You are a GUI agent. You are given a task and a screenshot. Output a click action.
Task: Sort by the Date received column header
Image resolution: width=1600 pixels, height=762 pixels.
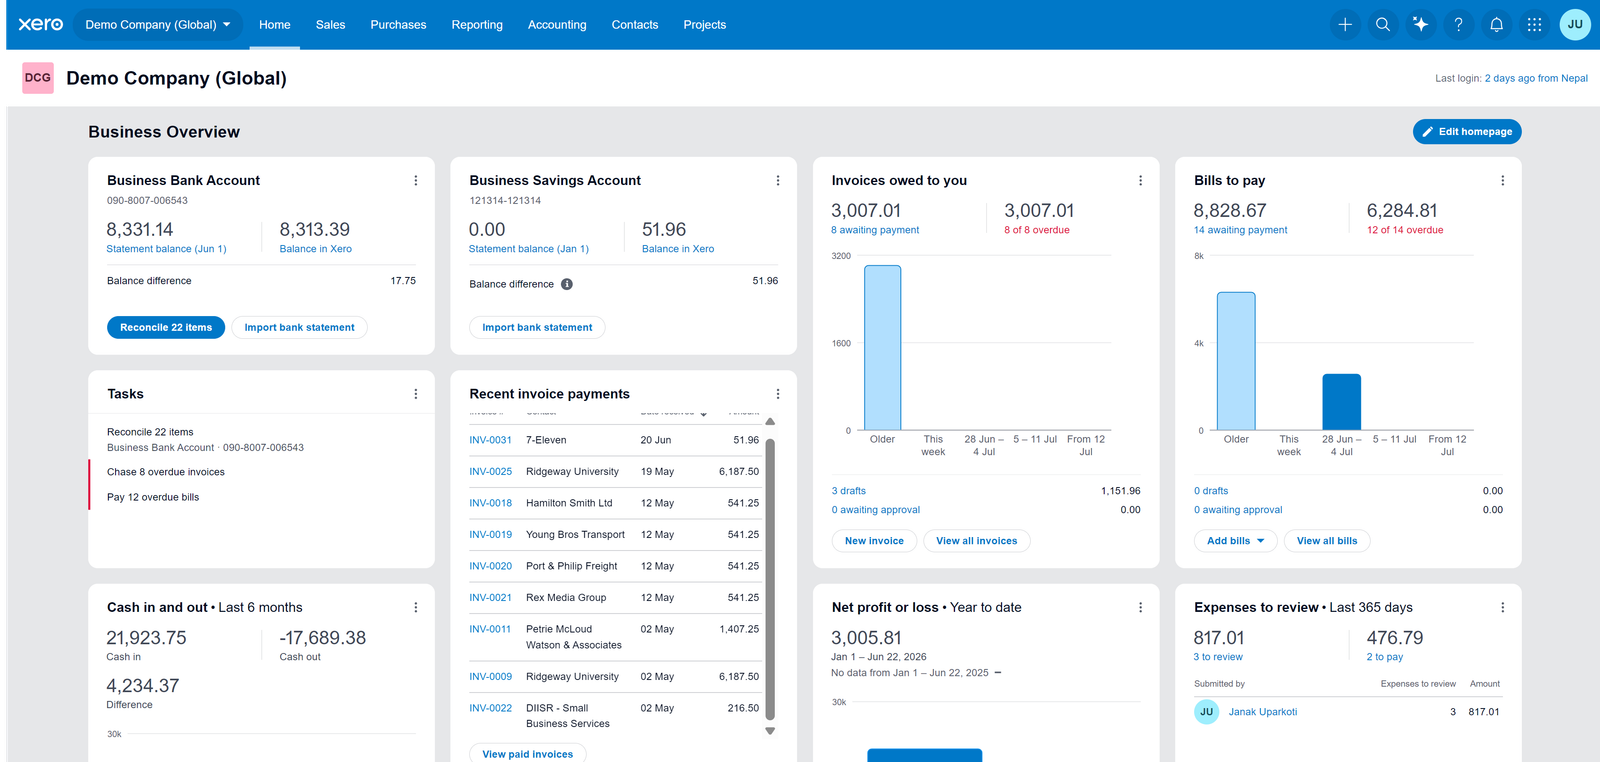coord(673,413)
